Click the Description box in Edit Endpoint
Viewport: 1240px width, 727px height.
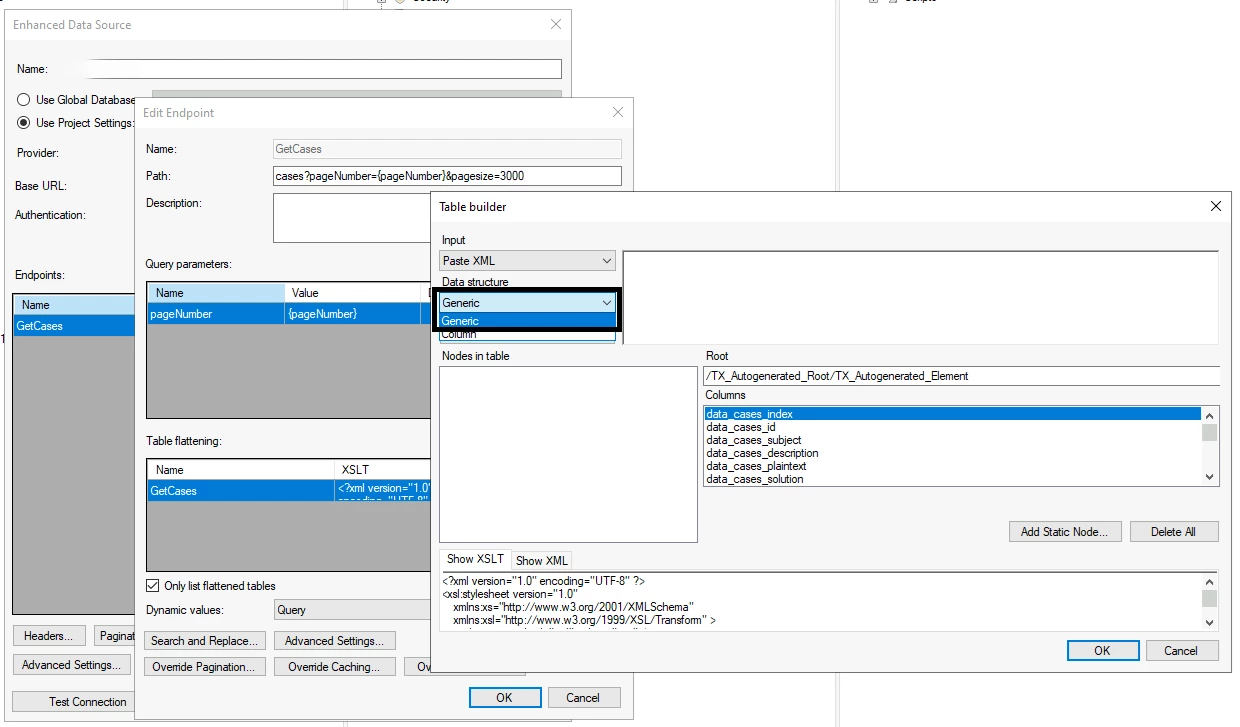point(352,218)
